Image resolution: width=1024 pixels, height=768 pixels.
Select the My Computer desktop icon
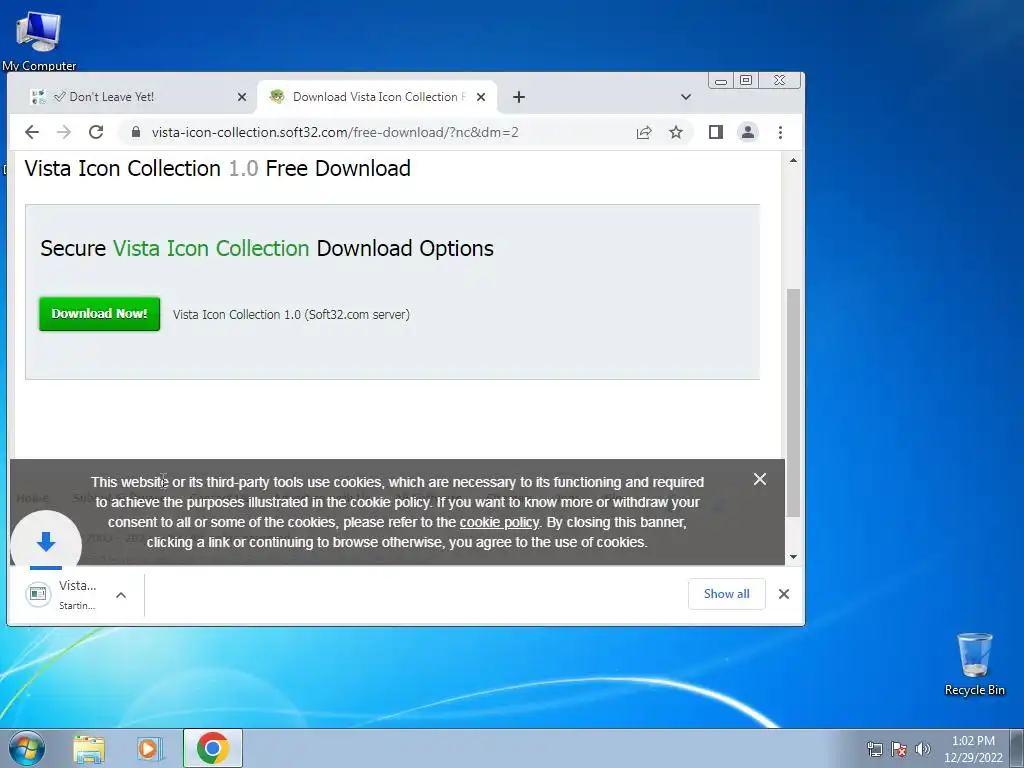click(39, 40)
